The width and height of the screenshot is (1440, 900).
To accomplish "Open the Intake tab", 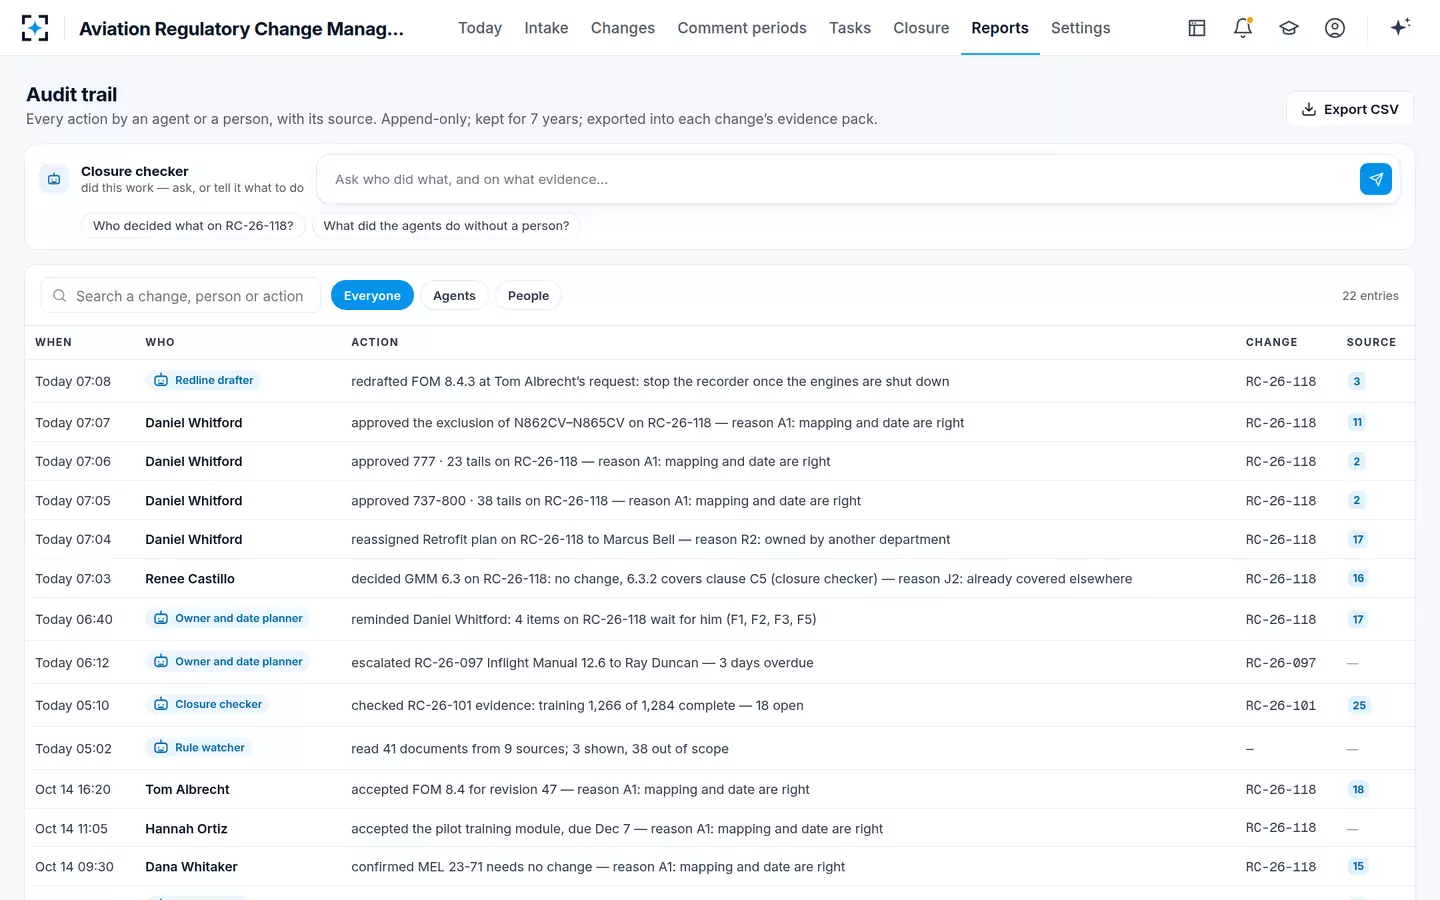I will tap(546, 28).
